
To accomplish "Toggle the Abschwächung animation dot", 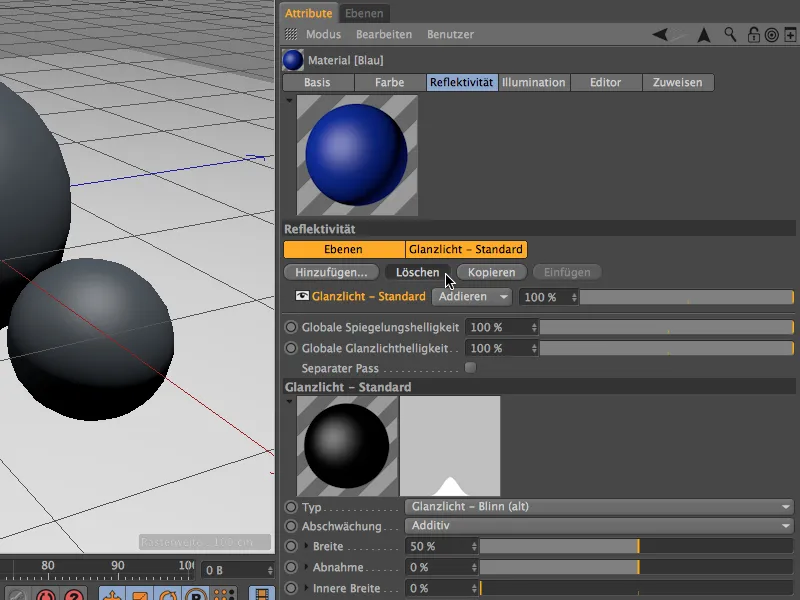I will tap(291, 526).
